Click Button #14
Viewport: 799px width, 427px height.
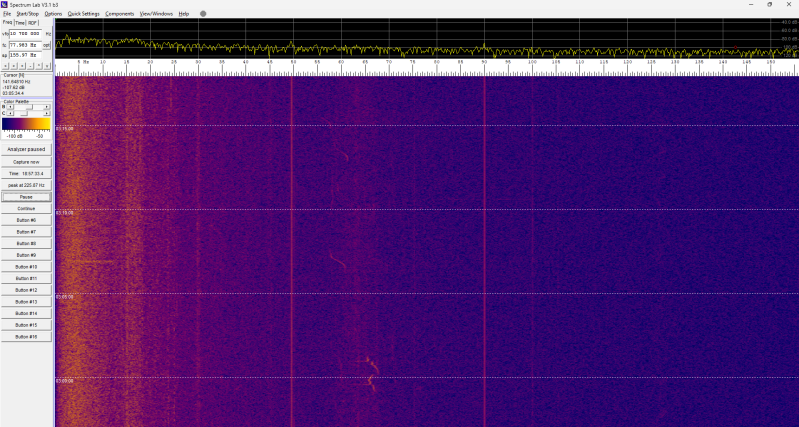point(26,314)
